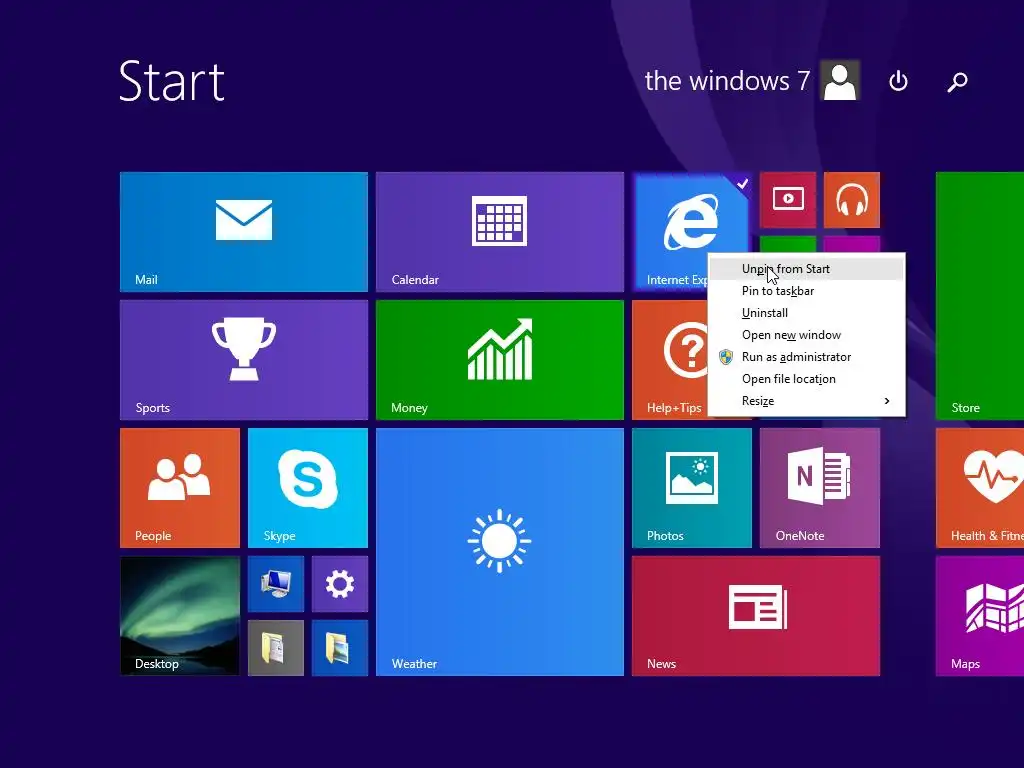
Task: Open the Video tile
Action: 788,200
